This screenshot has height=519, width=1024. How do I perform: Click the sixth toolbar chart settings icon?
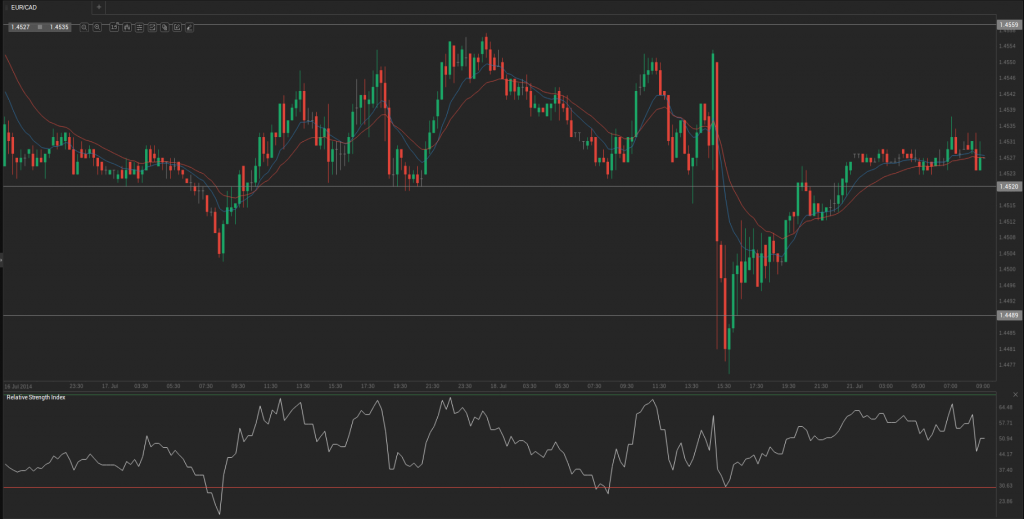tap(151, 27)
